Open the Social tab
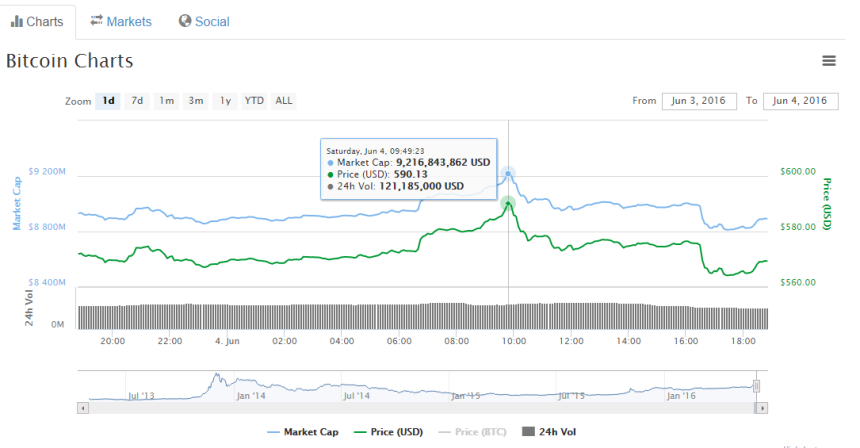 204,21
